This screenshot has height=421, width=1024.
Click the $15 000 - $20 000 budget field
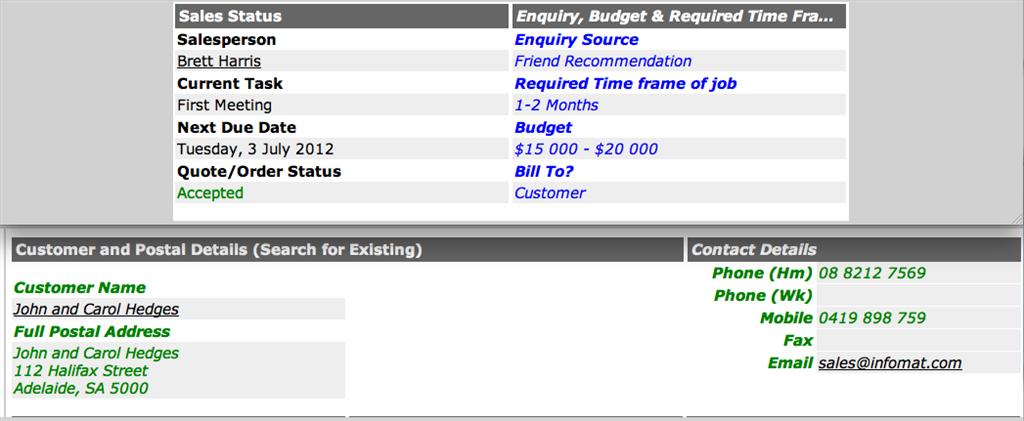click(679, 149)
